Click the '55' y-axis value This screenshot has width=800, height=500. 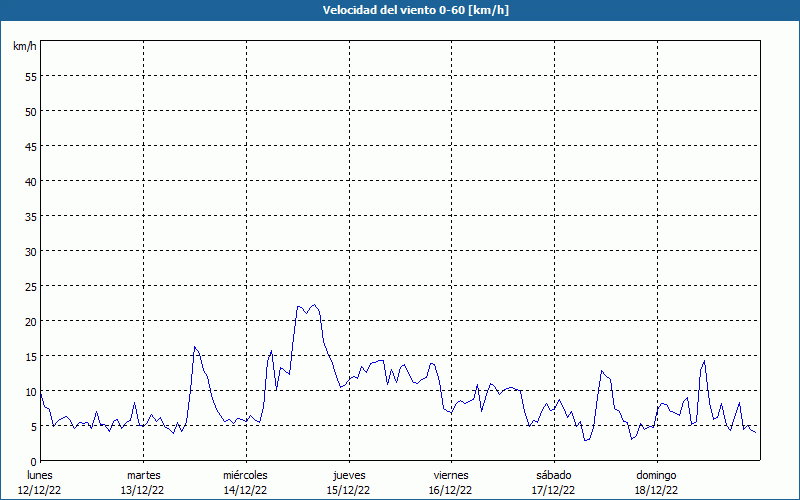tap(31, 77)
